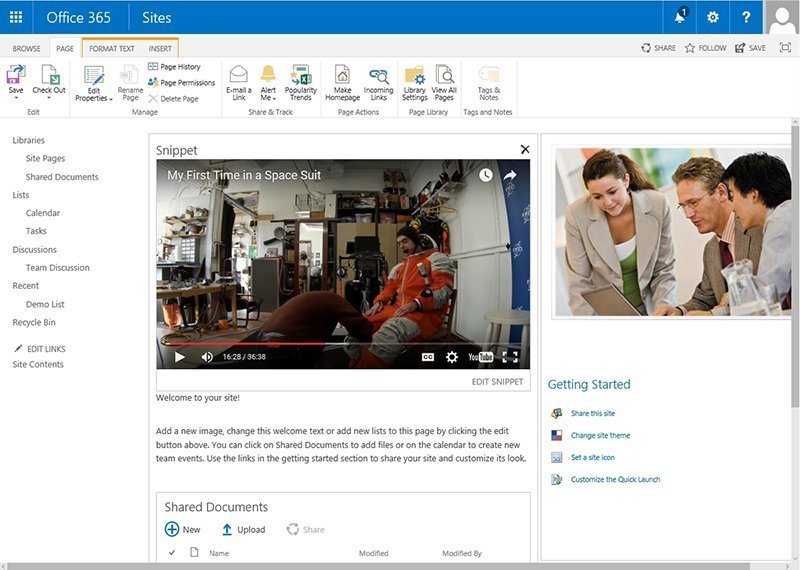Expand the Save dropdown arrow
Screen dimensions: 800x570
click(16, 97)
